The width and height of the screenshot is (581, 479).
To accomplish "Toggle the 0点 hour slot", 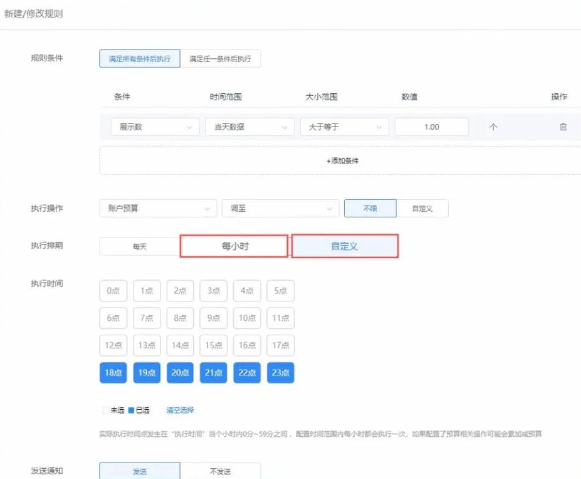I will coord(113,291).
